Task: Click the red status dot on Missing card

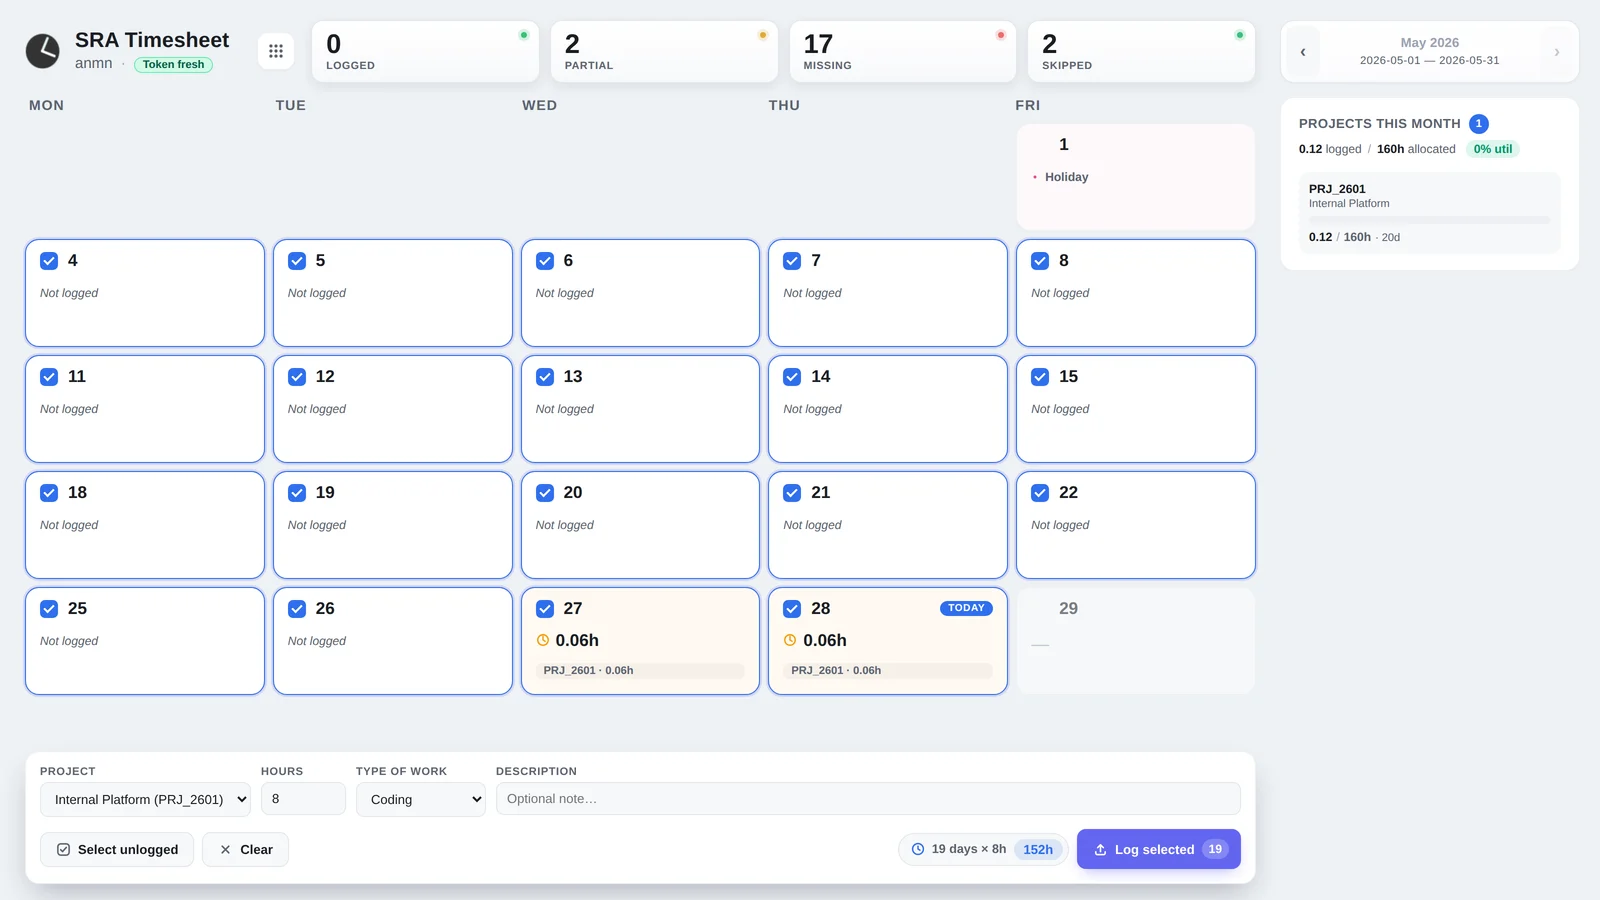Action: point(1000,35)
